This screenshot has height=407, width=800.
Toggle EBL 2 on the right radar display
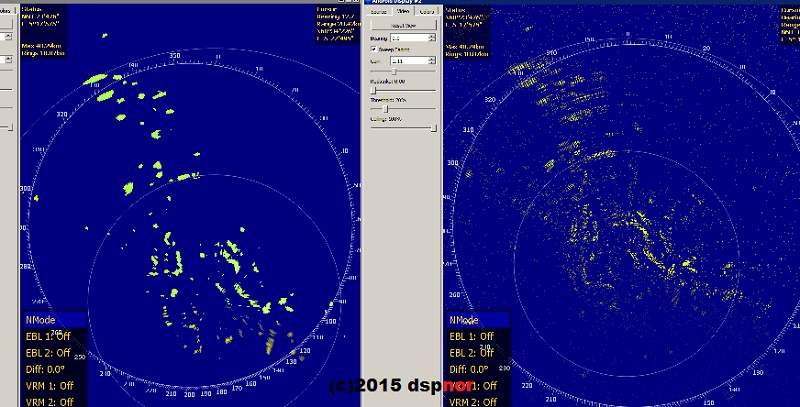point(472,353)
